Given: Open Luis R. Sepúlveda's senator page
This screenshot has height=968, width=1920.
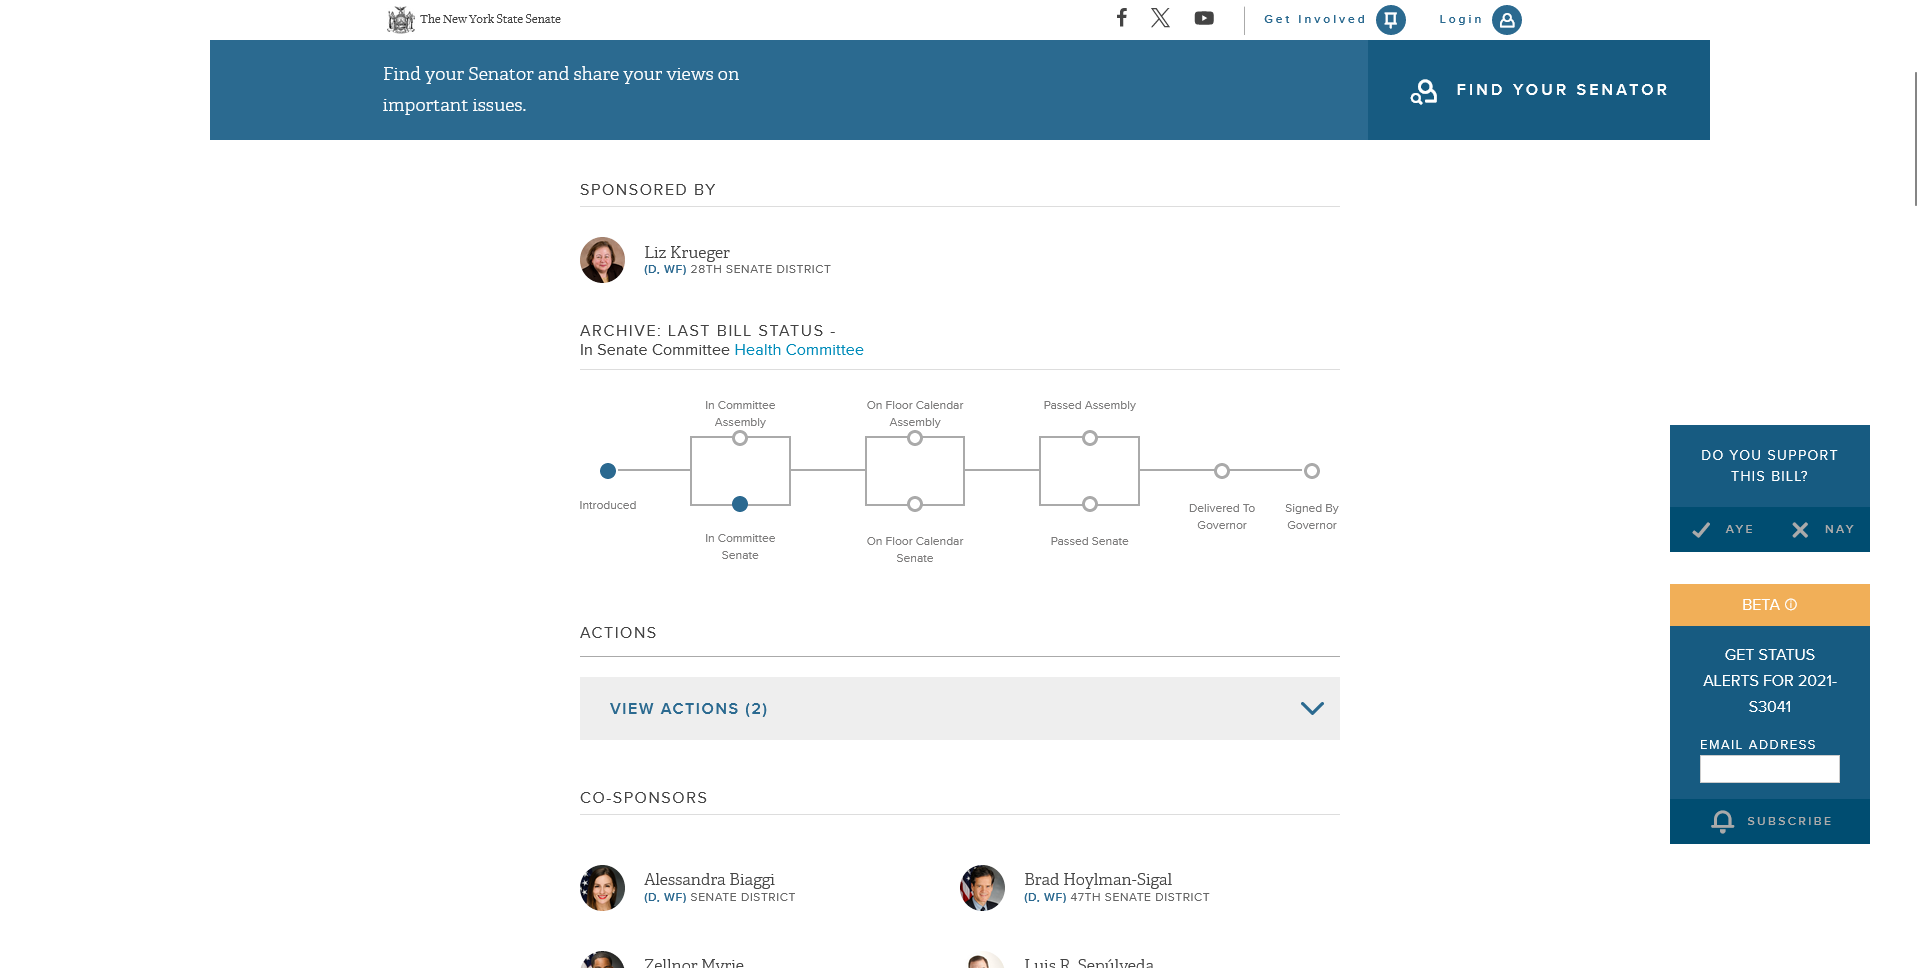Looking at the screenshot, I should [x=1089, y=962].
